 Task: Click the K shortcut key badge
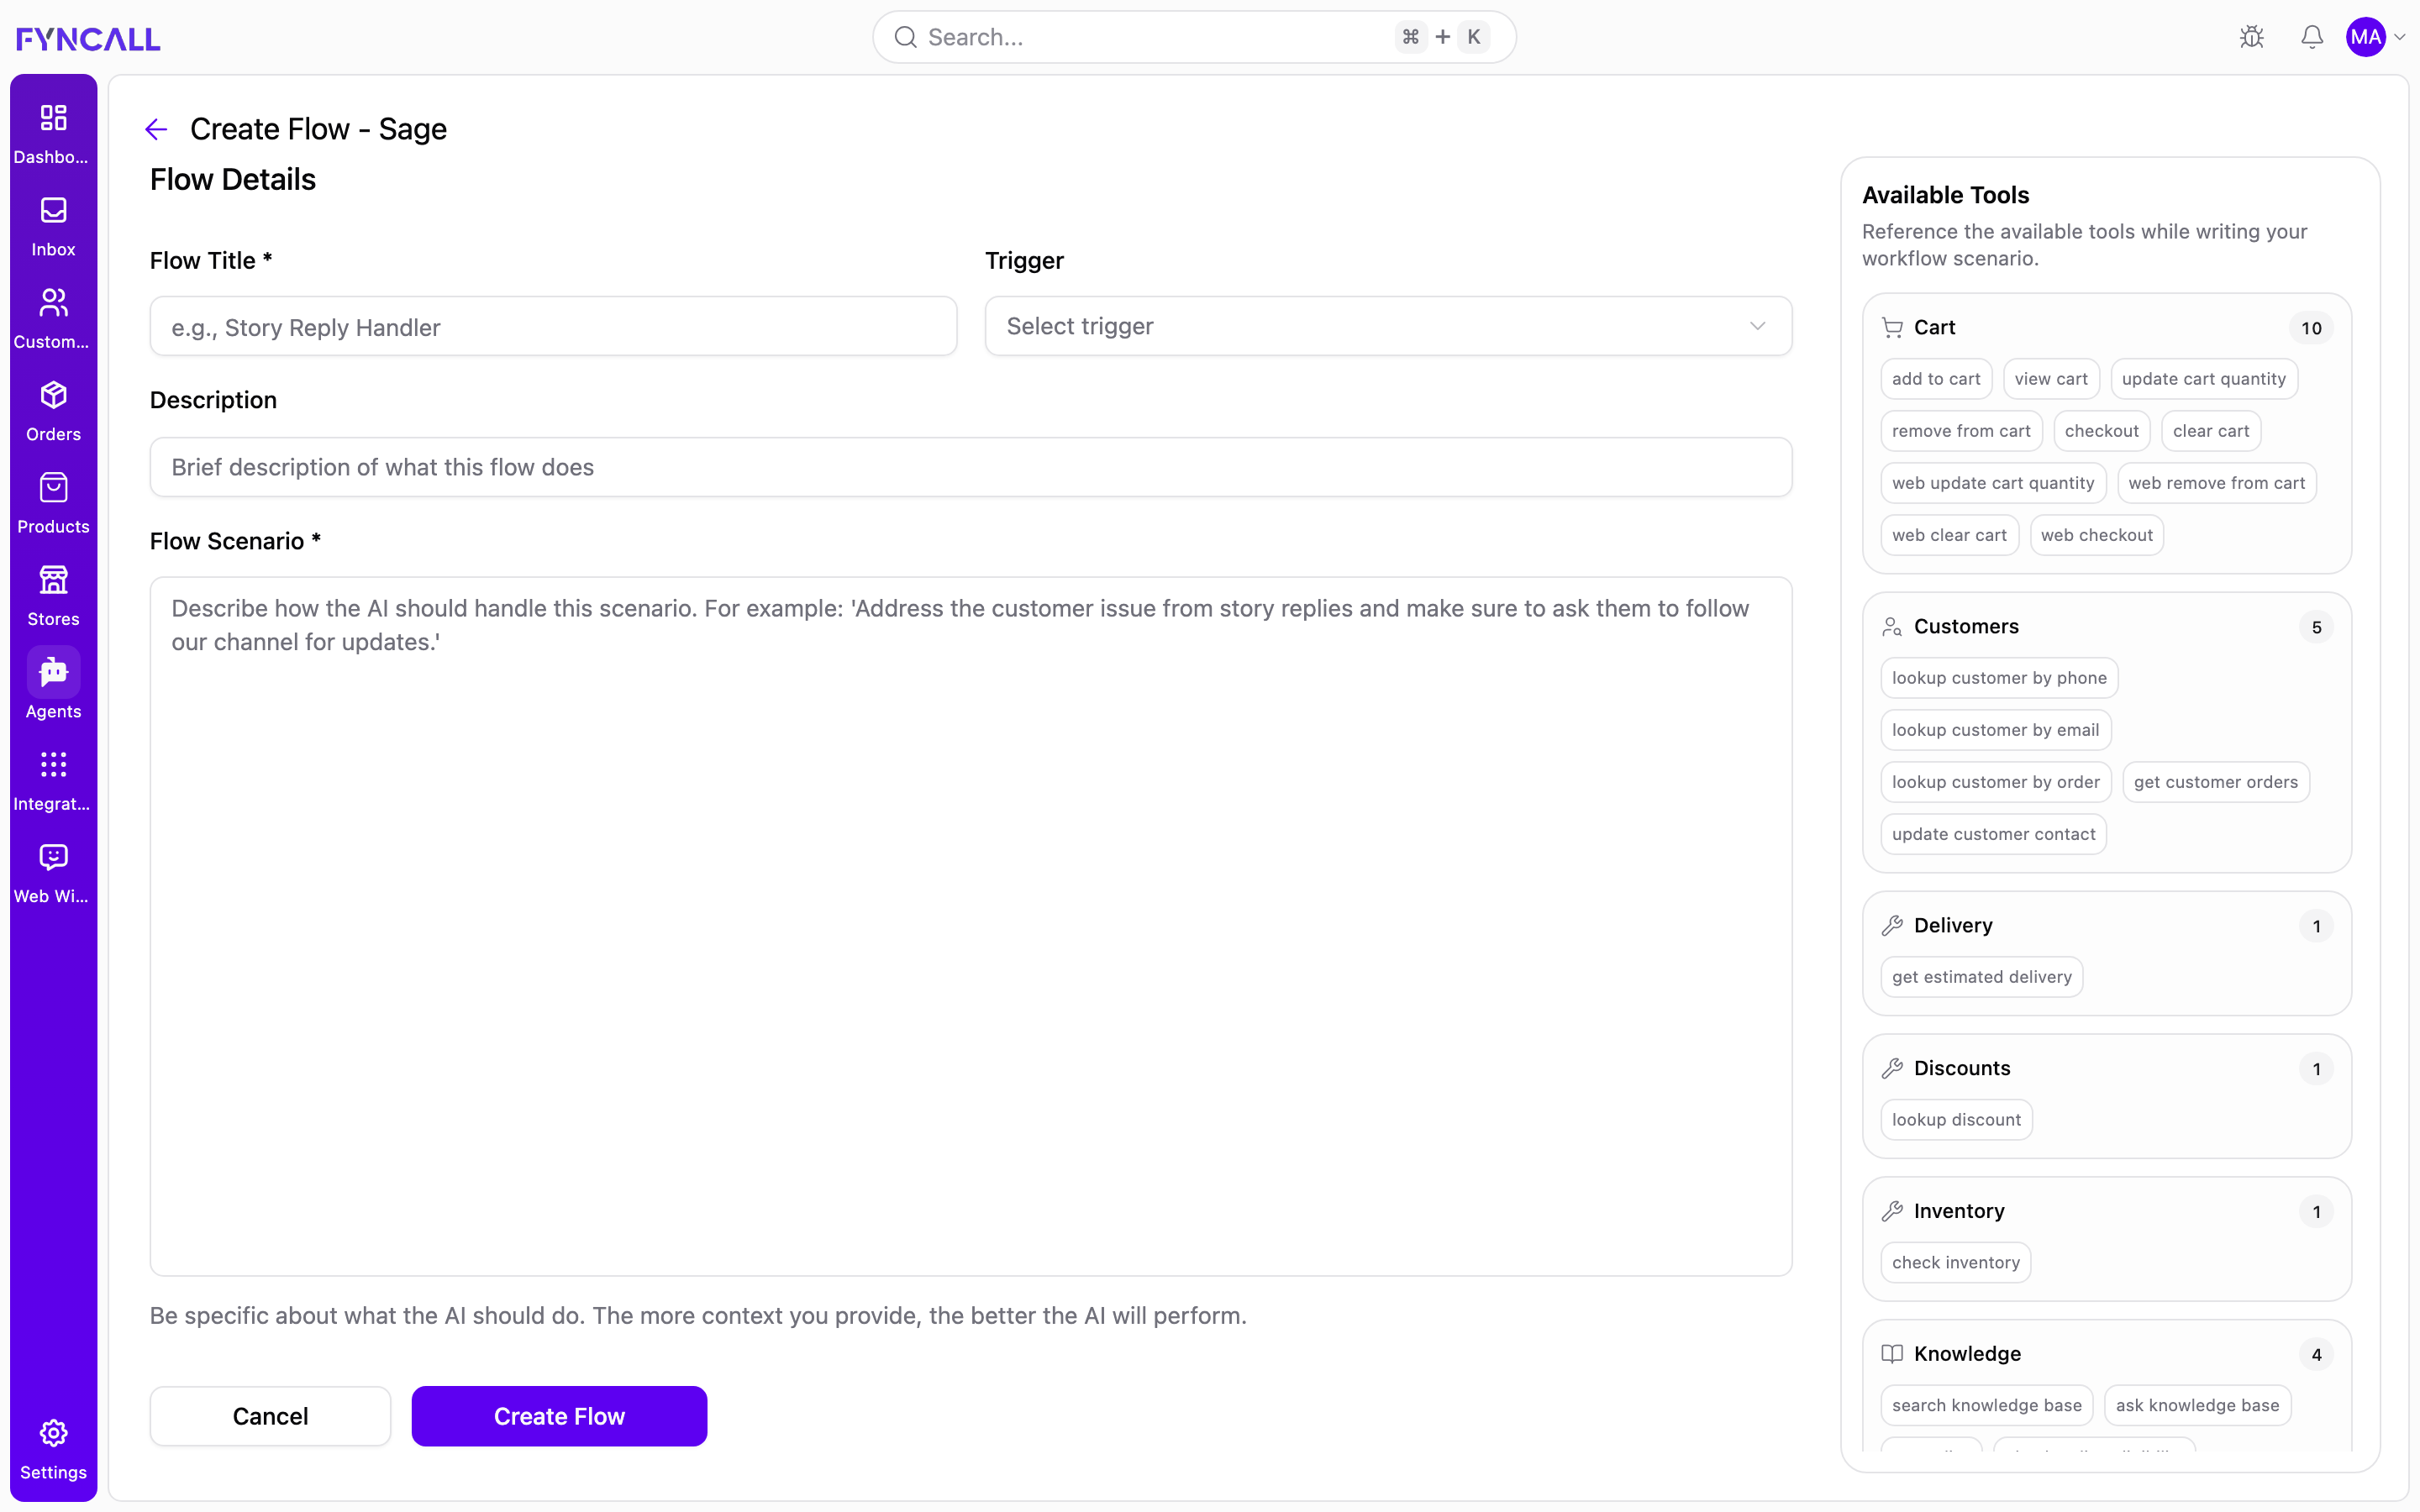point(1473,37)
